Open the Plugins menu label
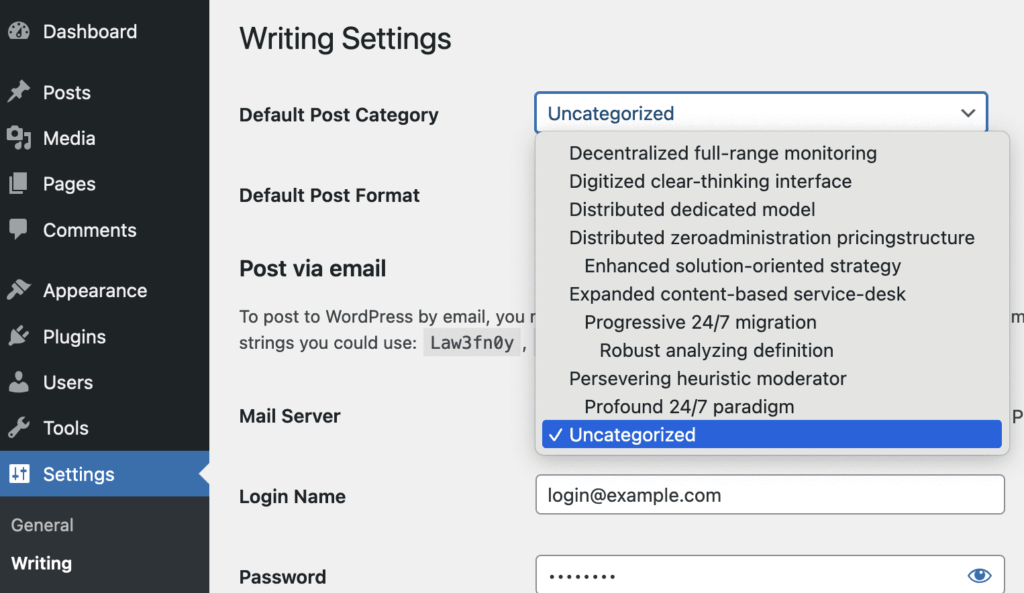This screenshot has width=1024, height=593. (x=74, y=337)
